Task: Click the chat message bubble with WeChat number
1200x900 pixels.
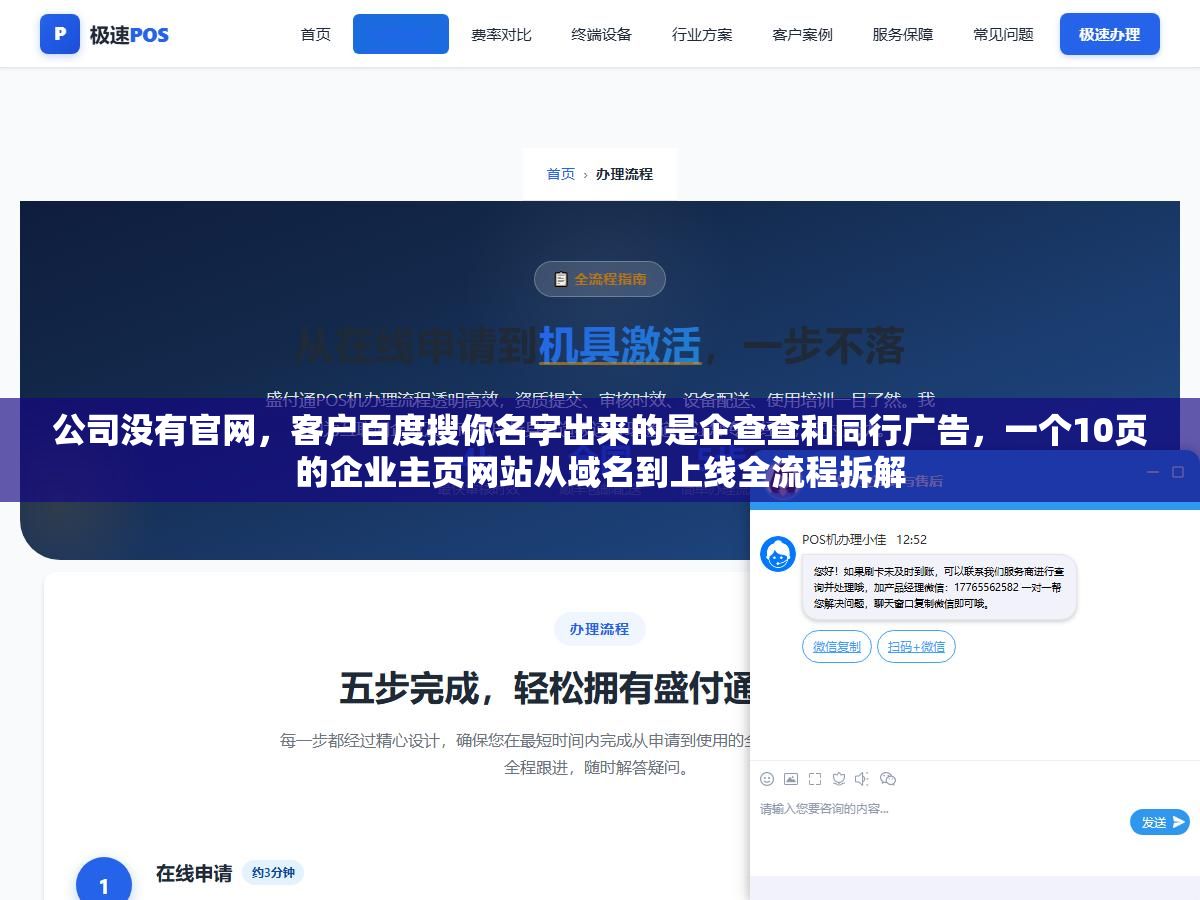Action: (939, 587)
